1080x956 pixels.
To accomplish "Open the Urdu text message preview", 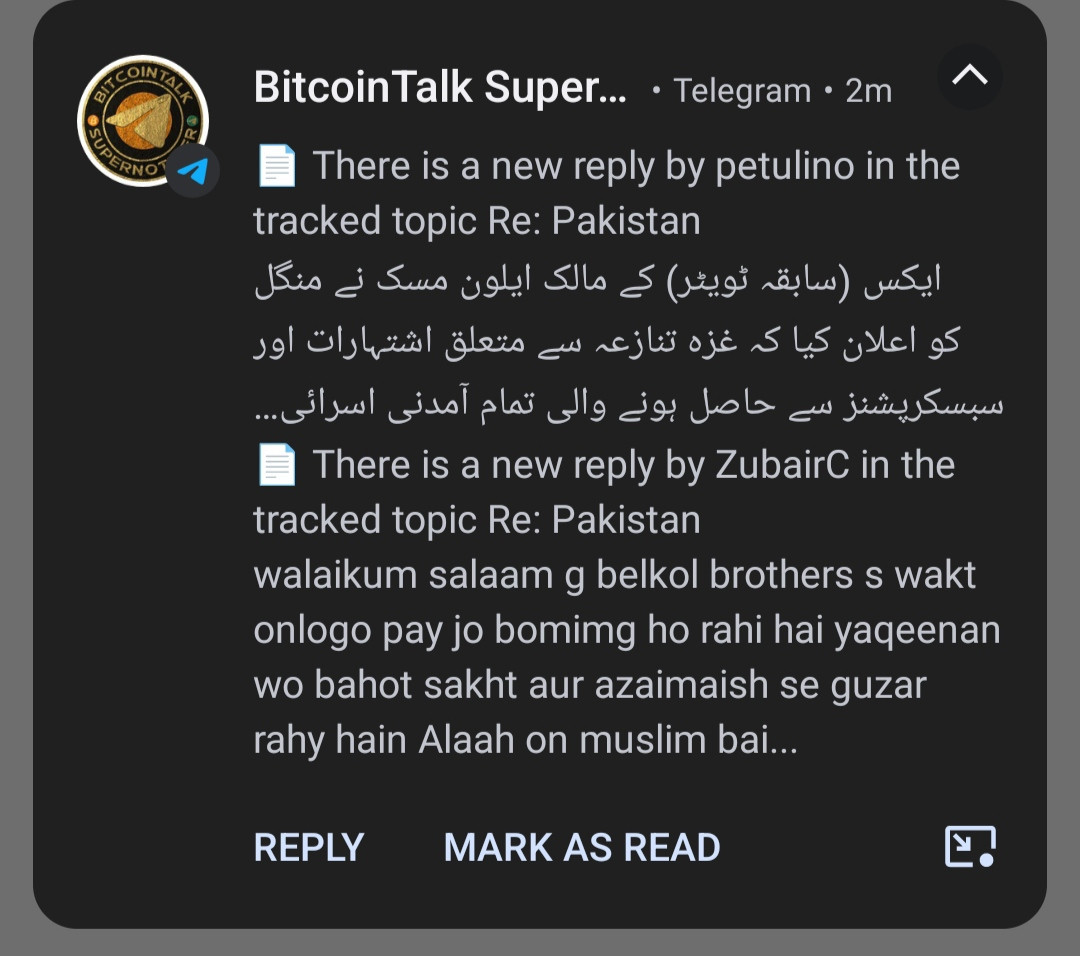I will [x=628, y=341].
